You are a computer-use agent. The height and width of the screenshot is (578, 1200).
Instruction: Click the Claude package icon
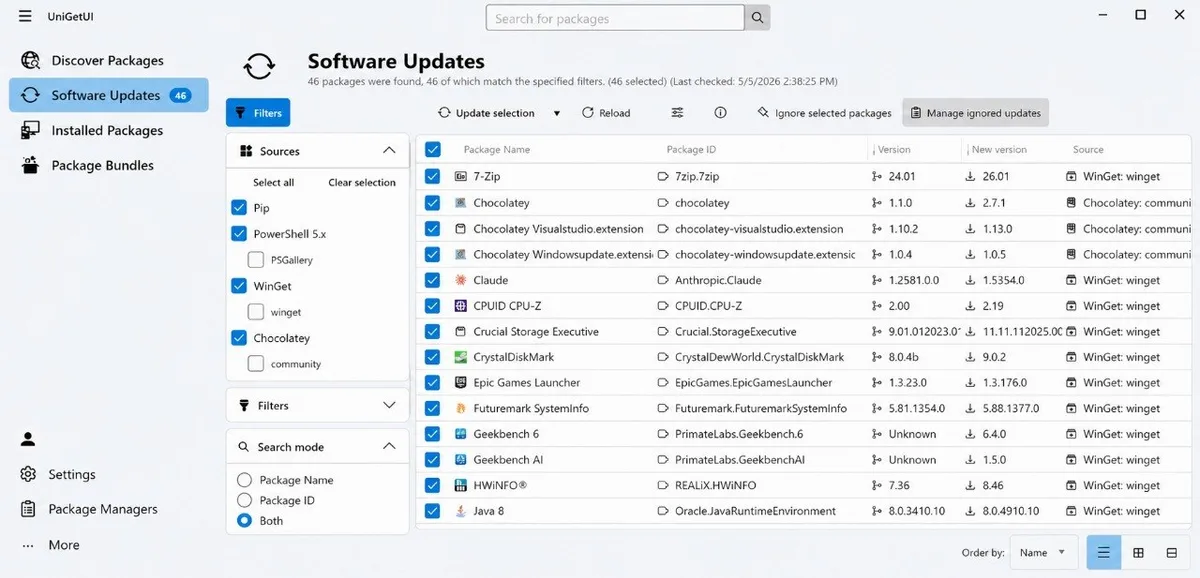click(461, 280)
